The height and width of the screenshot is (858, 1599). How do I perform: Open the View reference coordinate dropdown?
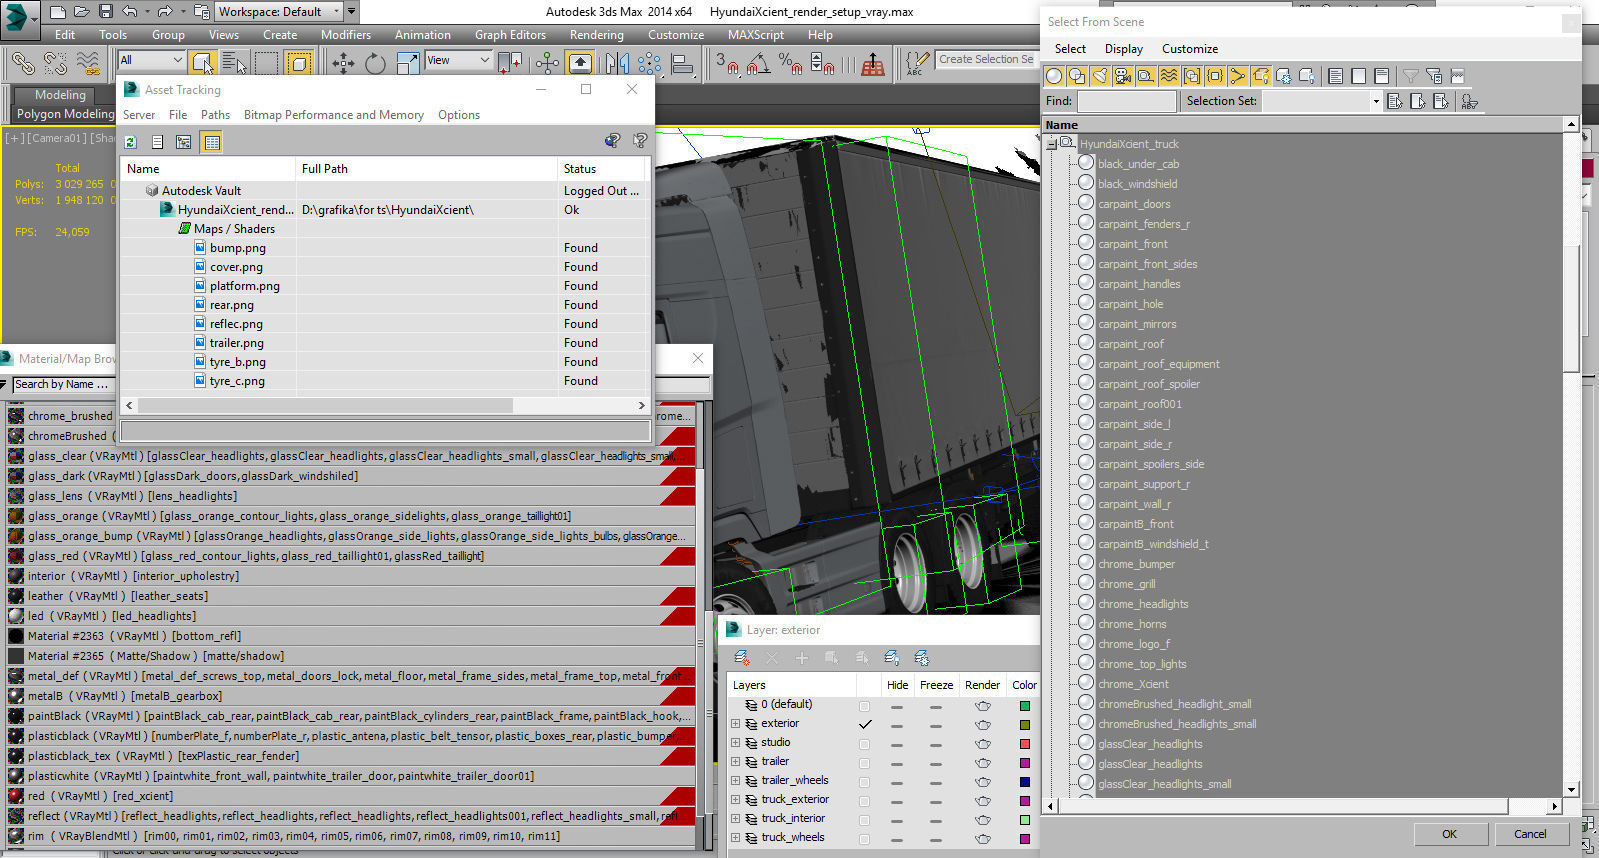click(x=458, y=60)
